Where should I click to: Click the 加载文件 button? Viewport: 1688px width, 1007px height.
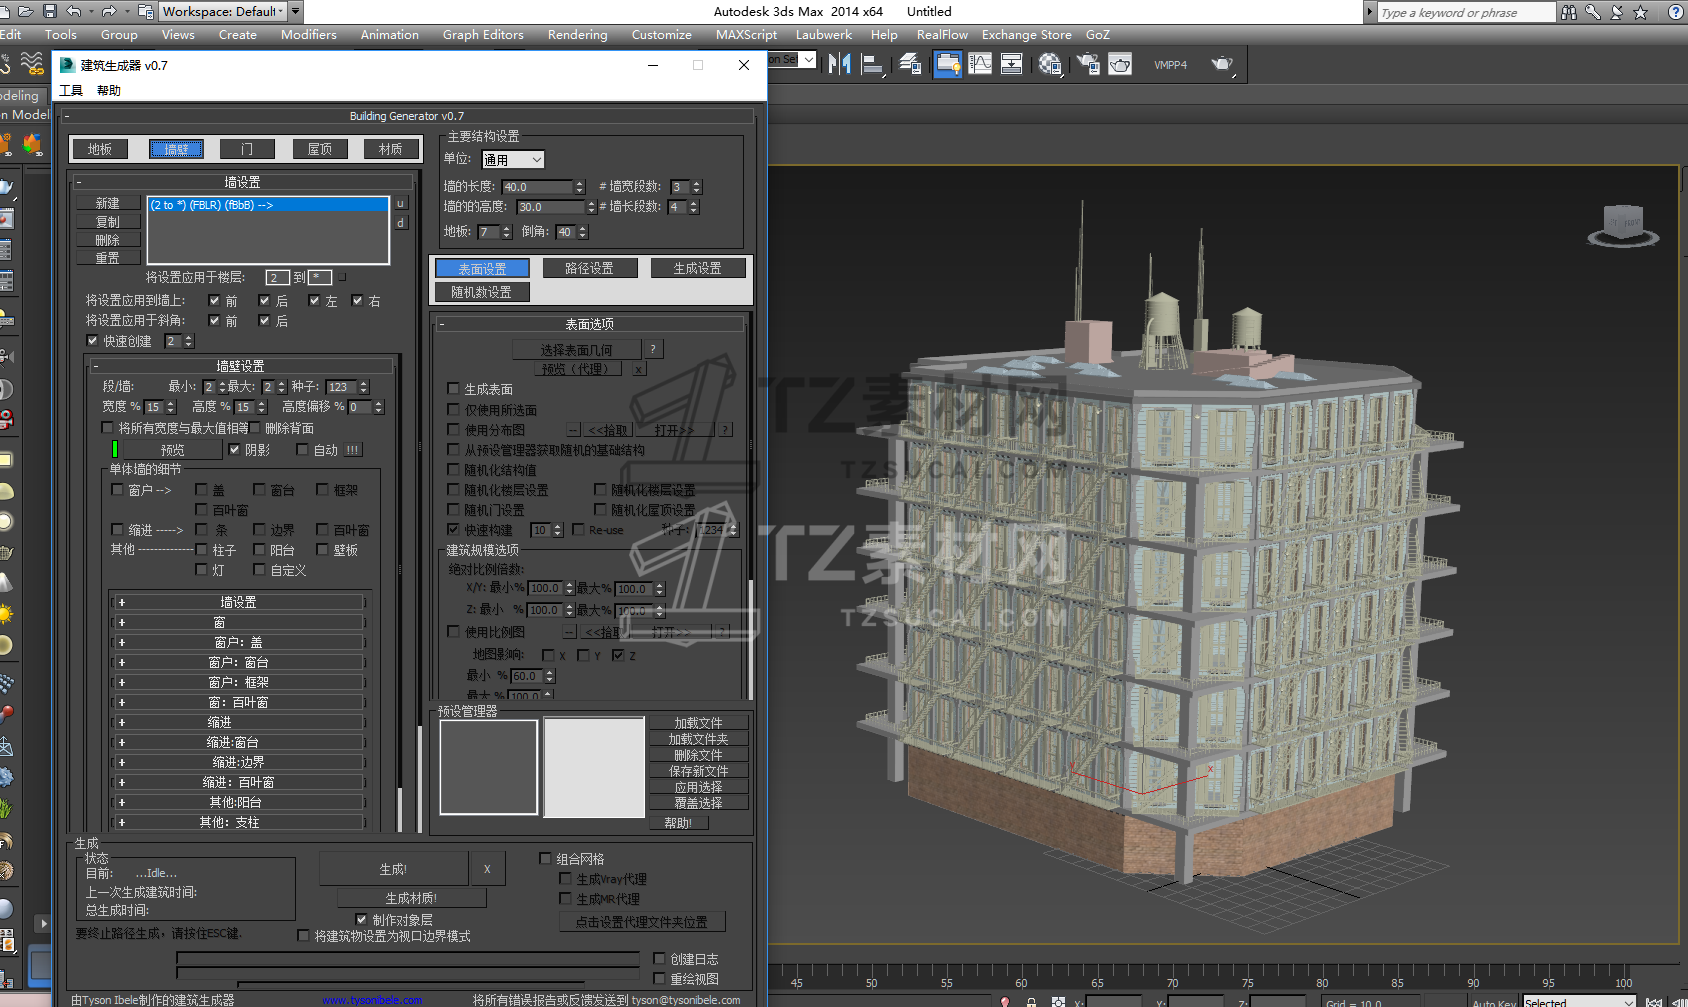point(697,723)
